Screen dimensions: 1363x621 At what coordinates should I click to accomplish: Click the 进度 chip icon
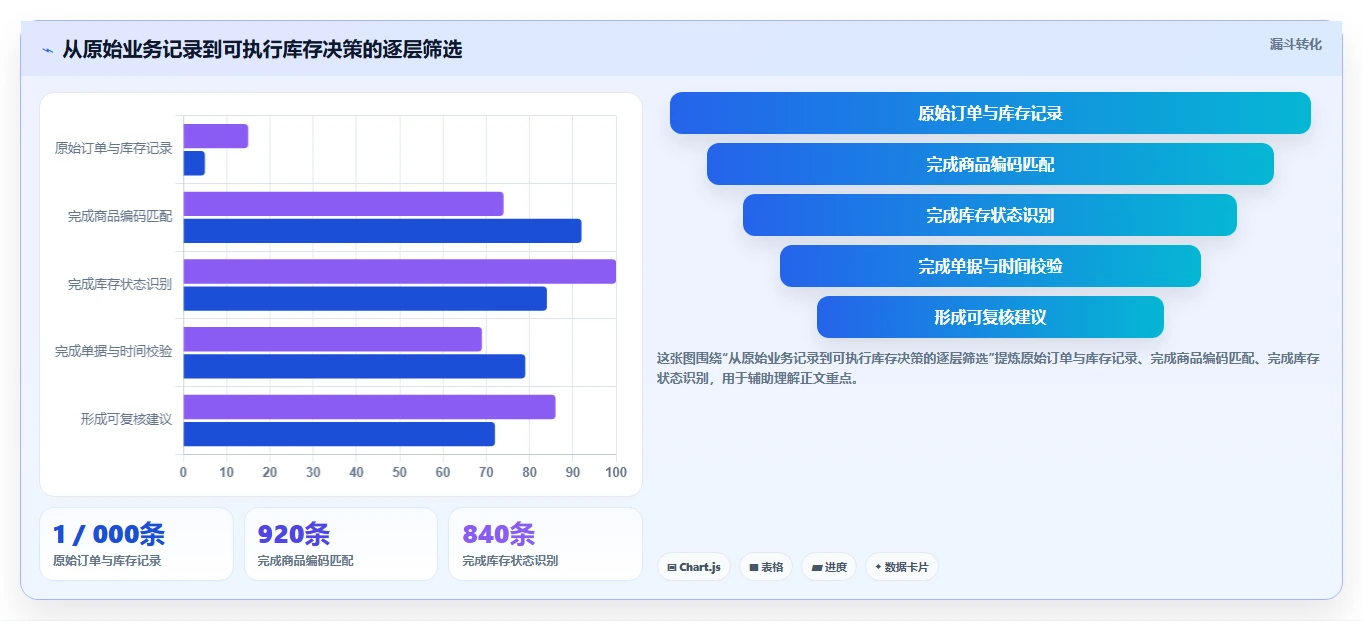coord(817,567)
